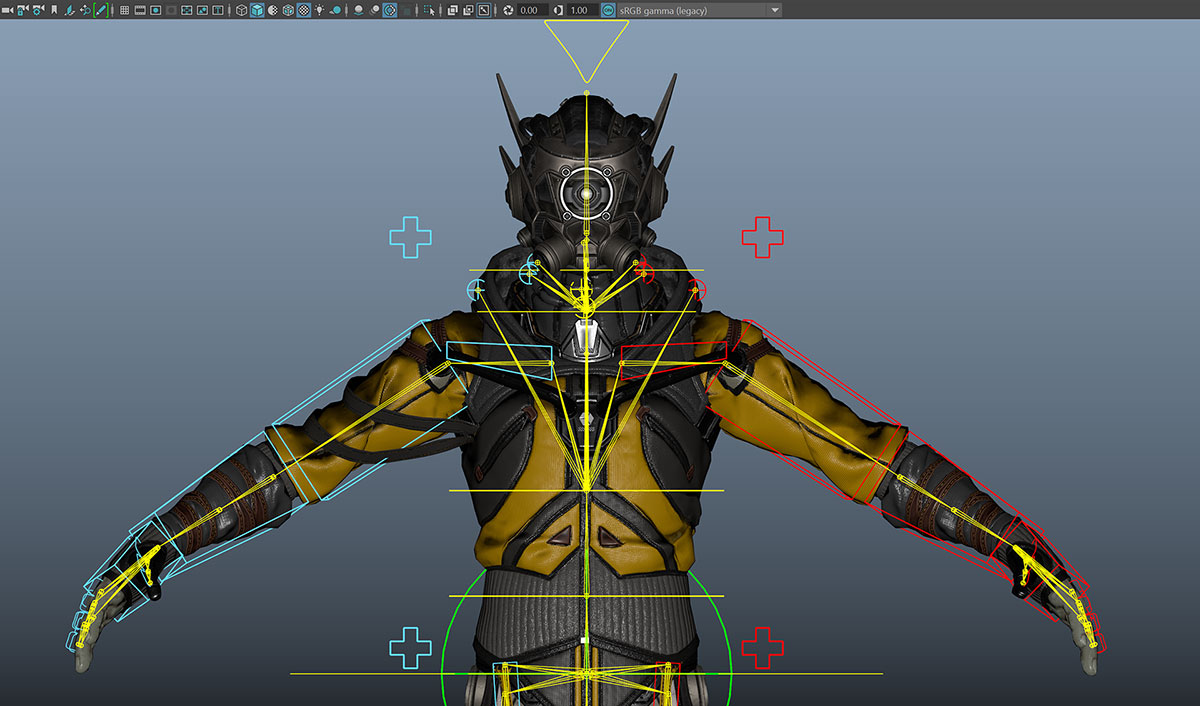Select the lower red plus rig control
This screenshot has height=706, width=1200.
[762, 648]
